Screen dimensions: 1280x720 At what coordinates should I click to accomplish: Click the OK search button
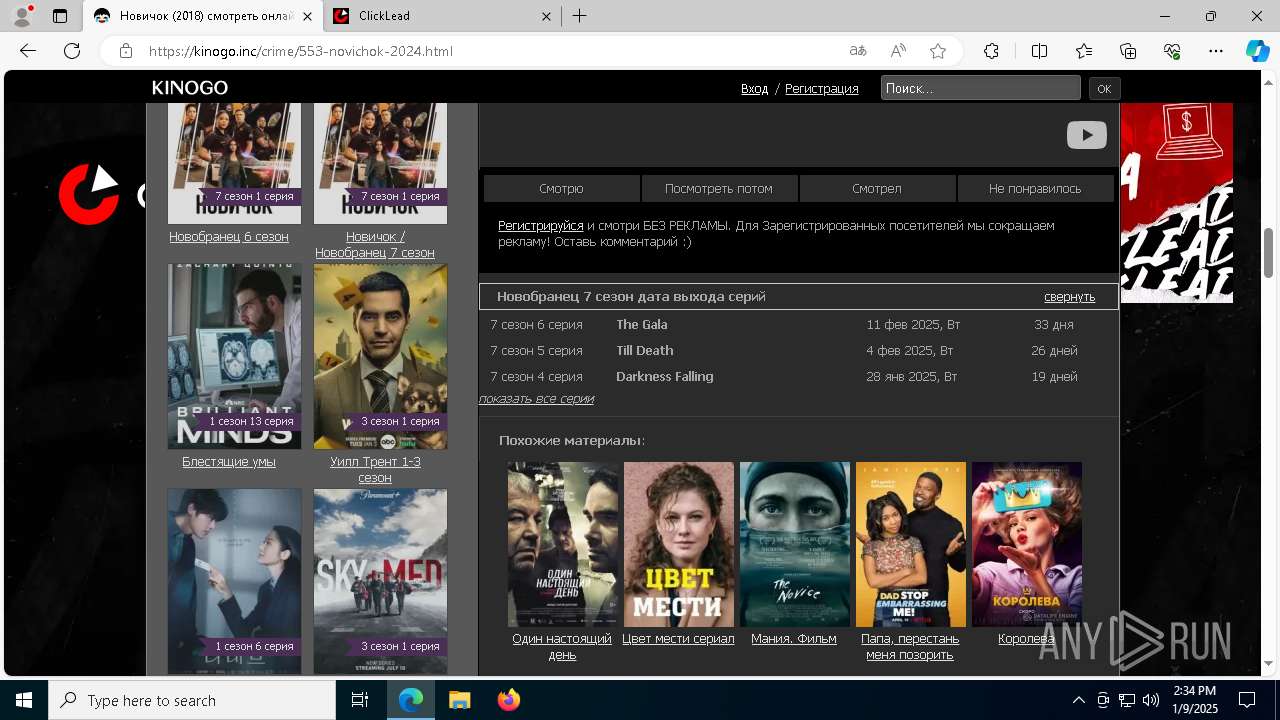pos(1104,88)
